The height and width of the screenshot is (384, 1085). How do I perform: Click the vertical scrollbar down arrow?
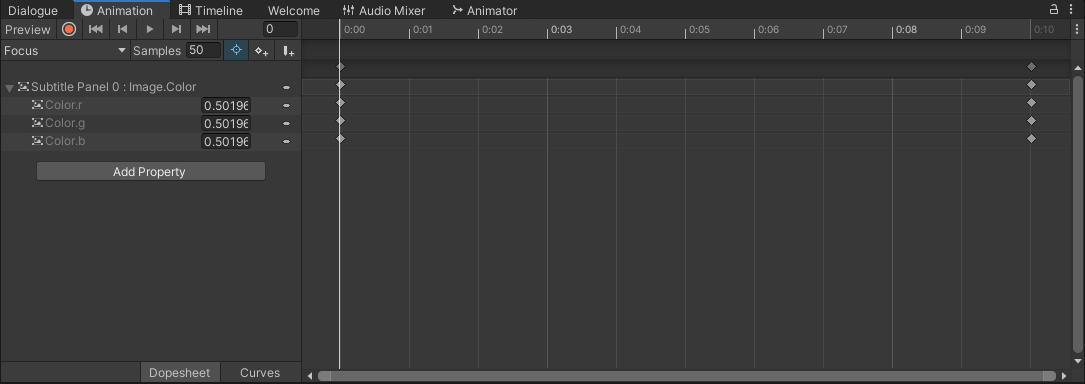pyautogui.click(x=1077, y=362)
